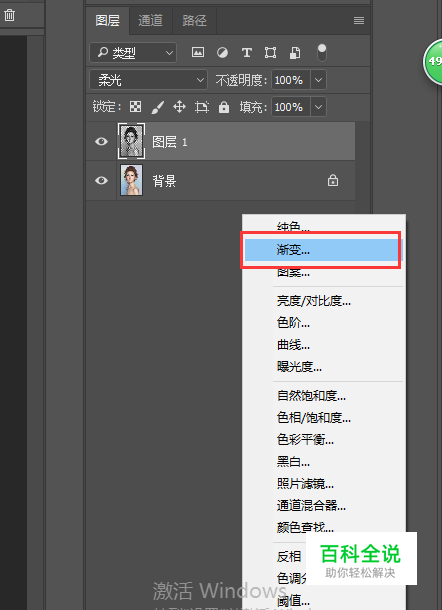Expand the 不透明度 opacity slider arrow
This screenshot has width=442, height=610.
click(x=318, y=80)
